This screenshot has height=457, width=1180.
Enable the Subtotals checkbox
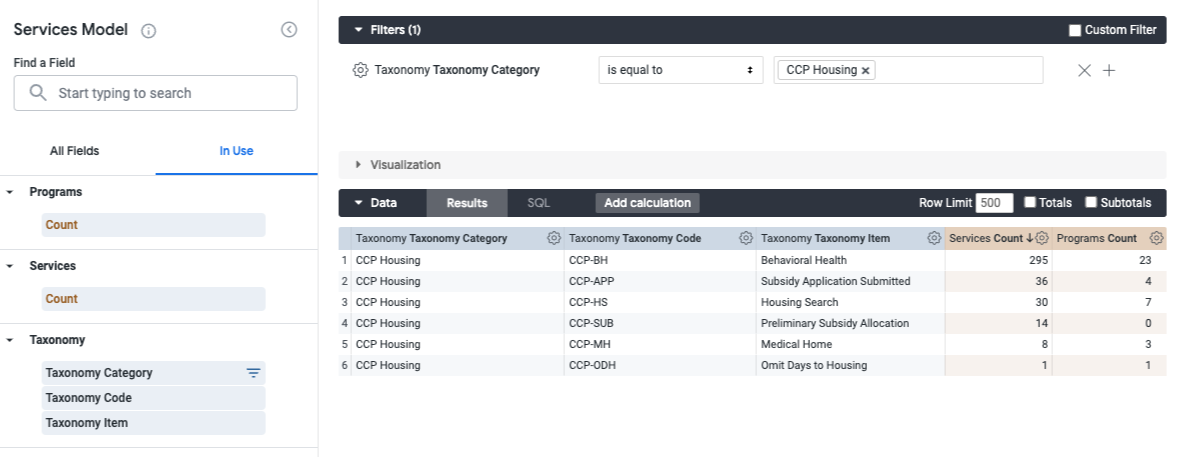pyautogui.click(x=1090, y=202)
